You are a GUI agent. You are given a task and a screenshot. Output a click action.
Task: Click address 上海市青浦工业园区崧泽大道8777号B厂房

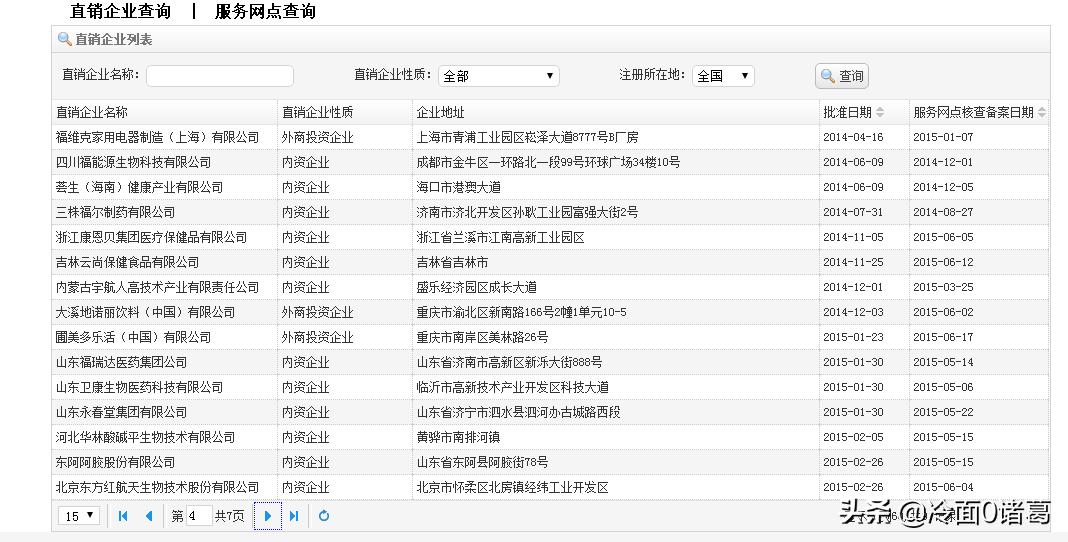tap(527, 137)
